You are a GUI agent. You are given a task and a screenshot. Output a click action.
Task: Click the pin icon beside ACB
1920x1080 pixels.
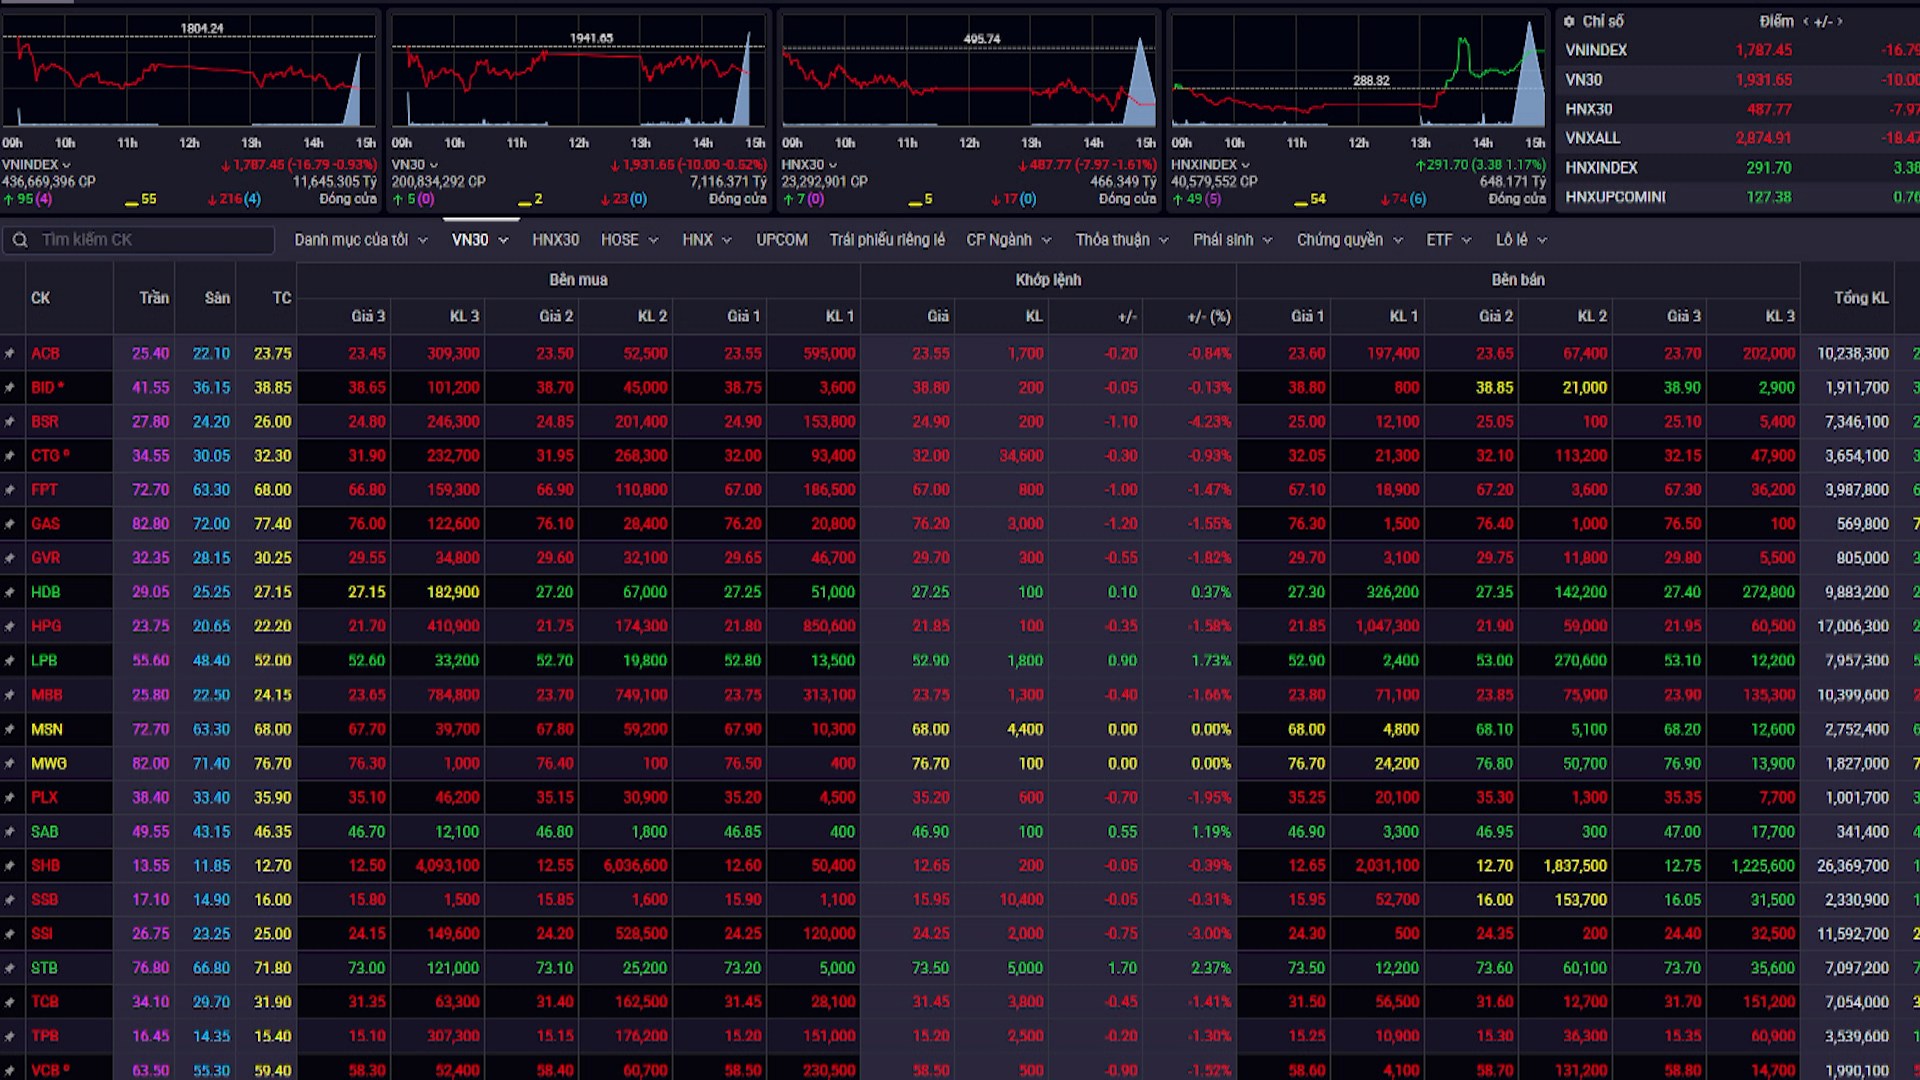coord(10,354)
